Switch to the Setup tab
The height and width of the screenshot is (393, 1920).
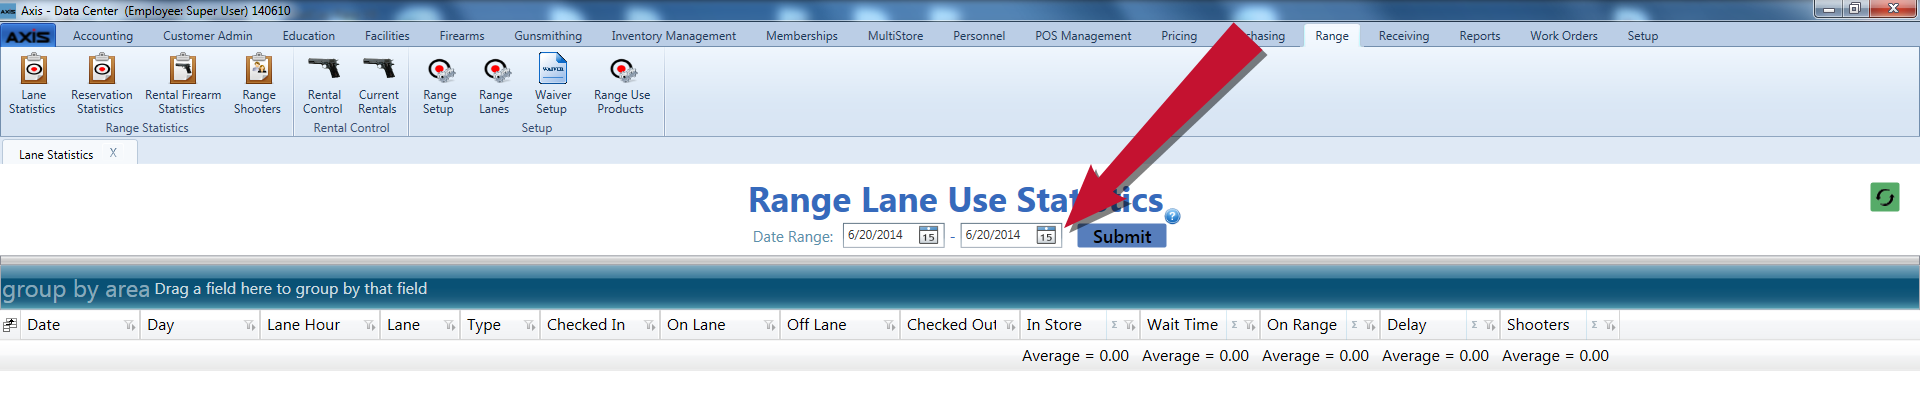coord(1643,36)
